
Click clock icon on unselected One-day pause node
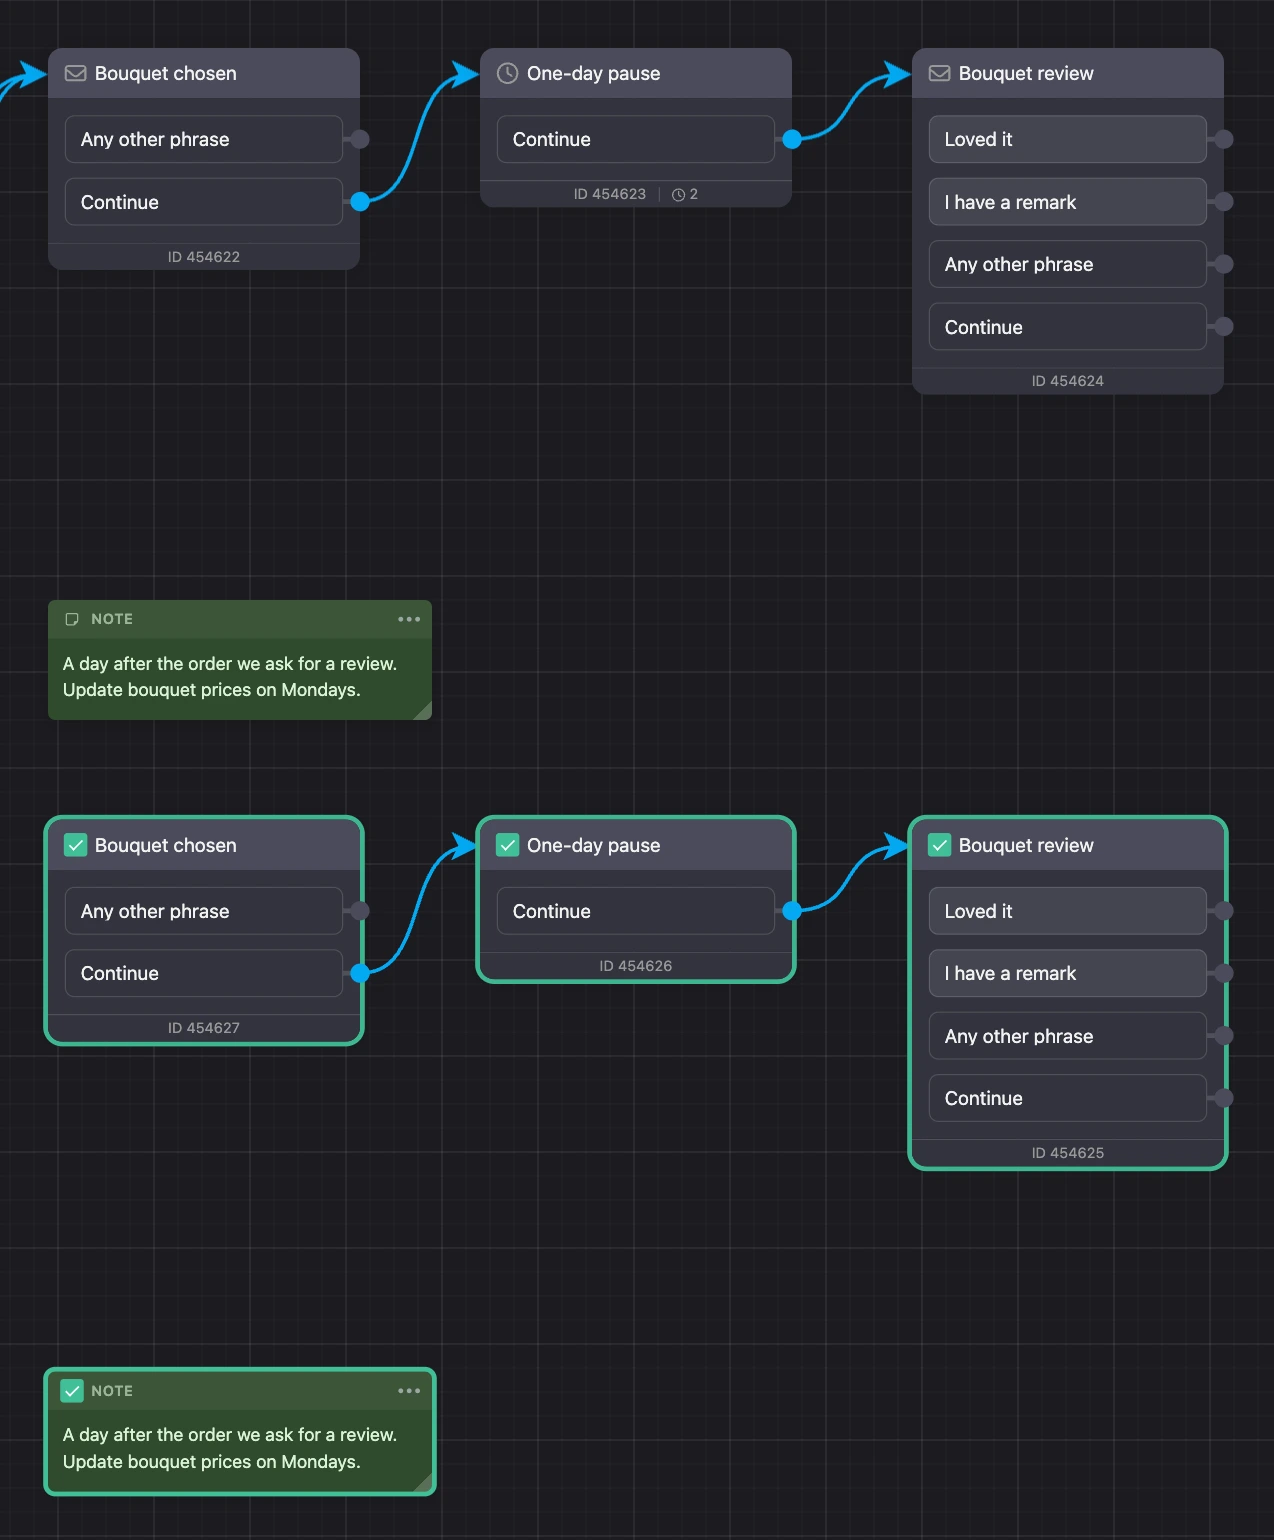coord(507,73)
